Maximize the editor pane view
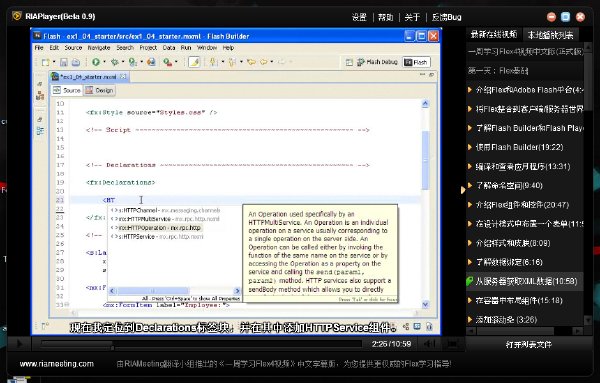This screenshot has height=383, width=600. click(431, 75)
